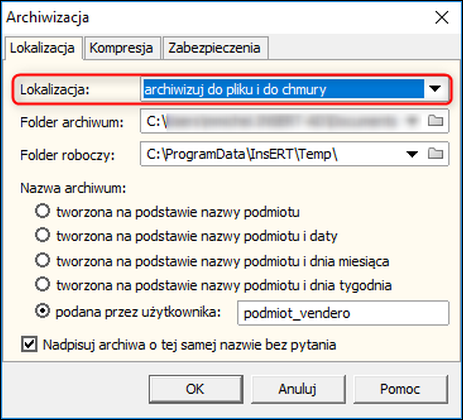463x420 pixels.
Task: Close the Archiwizacja dialog
Action: (x=442, y=17)
